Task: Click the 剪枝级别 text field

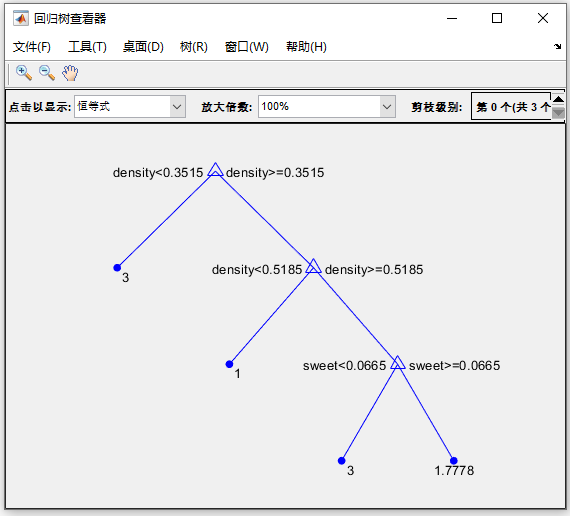Action: click(511, 106)
